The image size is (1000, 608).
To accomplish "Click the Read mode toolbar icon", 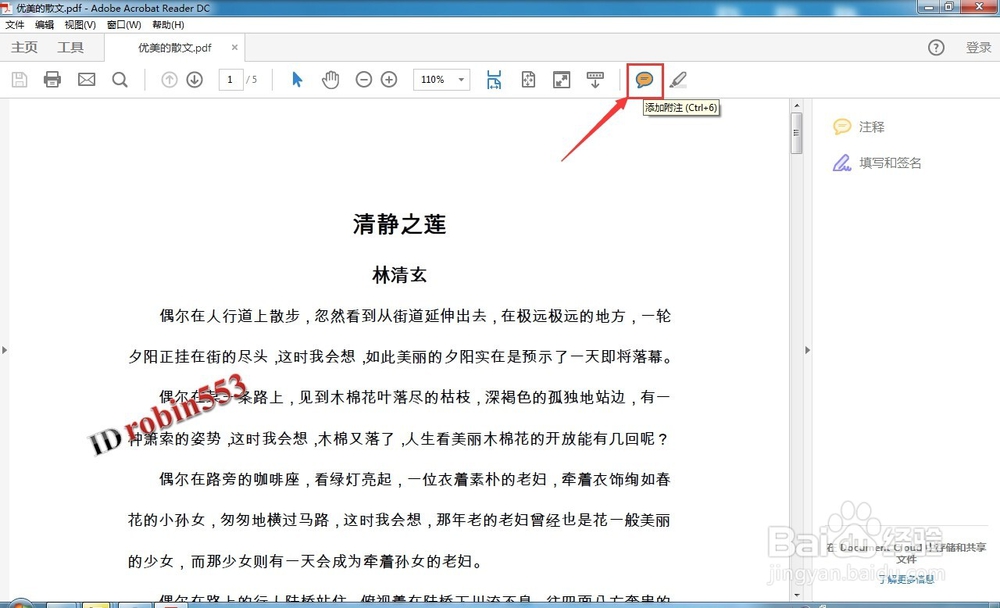I will point(595,80).
